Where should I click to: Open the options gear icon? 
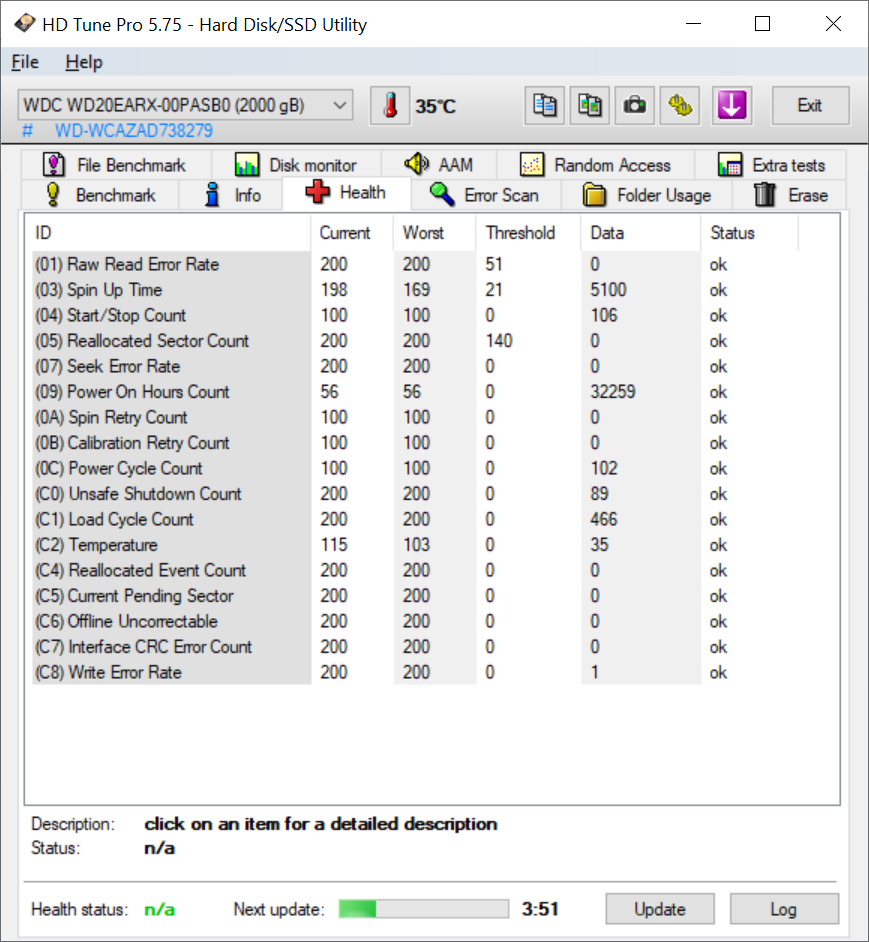click(680, 106)
